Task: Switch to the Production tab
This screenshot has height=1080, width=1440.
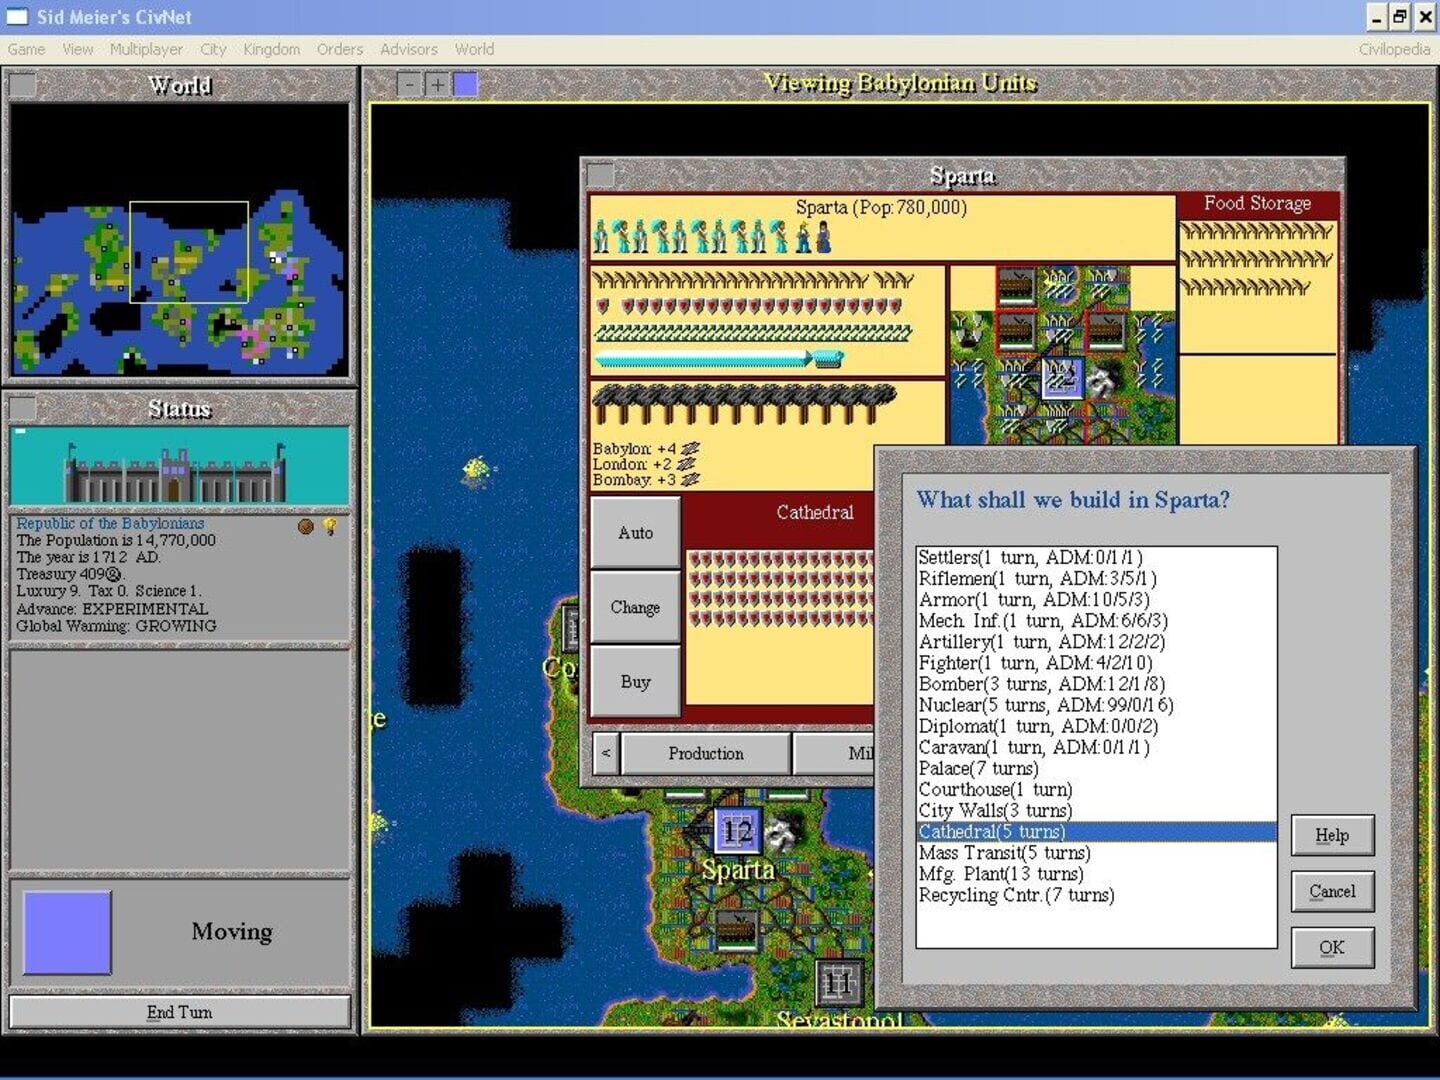Action: click(x=705, y=753)
